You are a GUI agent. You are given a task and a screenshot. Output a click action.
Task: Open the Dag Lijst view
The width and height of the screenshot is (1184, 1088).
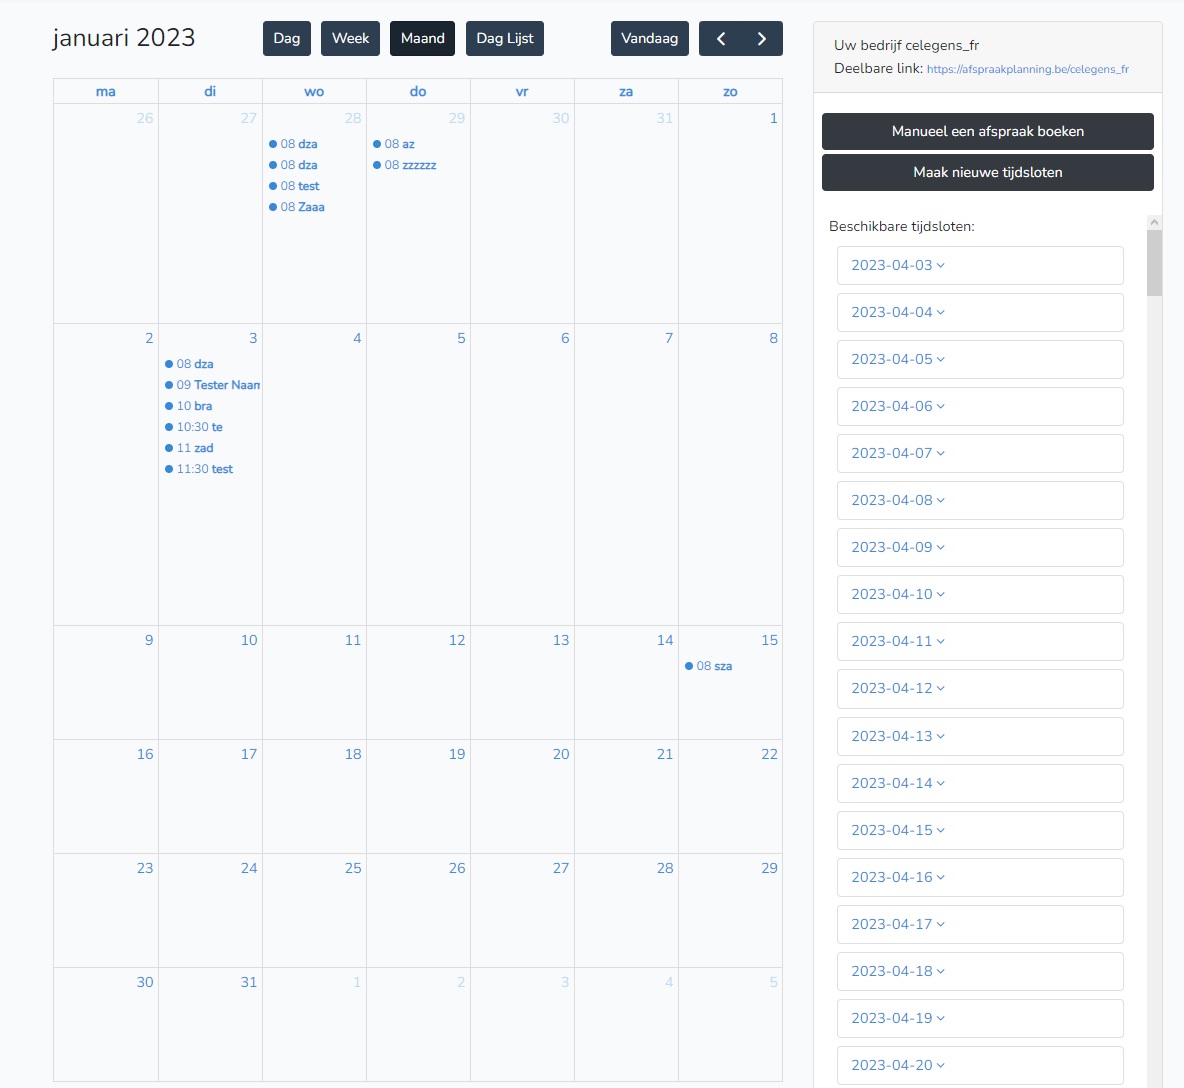tap(504, 39)
